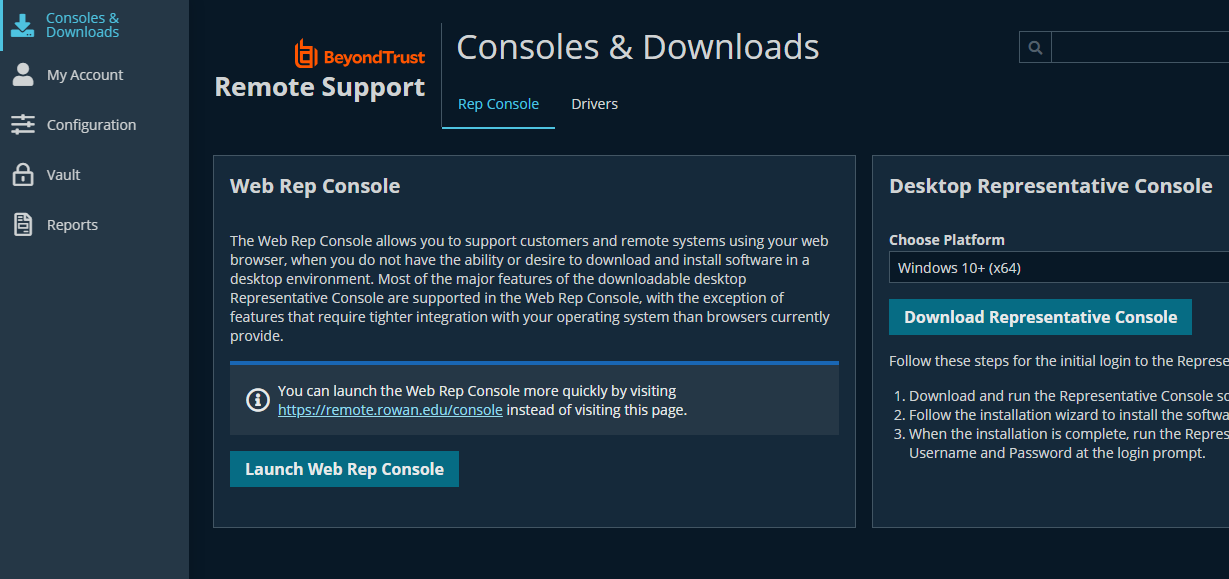
Task: Click the Vault padlock icon
Action: pyautogui.click(x=22, y=175)
